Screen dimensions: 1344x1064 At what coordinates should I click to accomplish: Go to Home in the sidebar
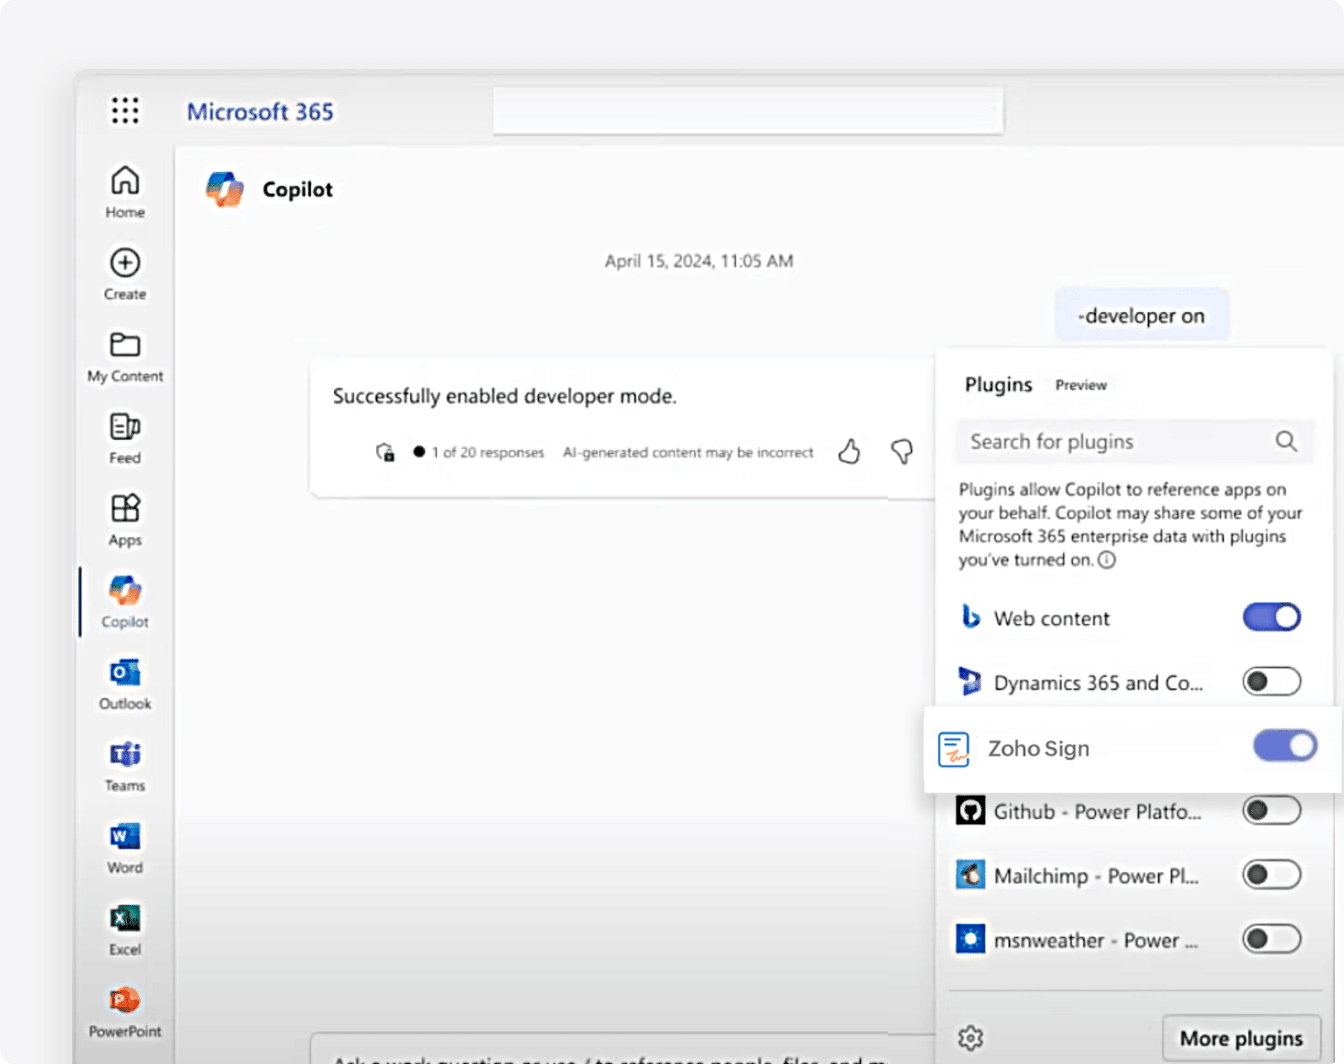click(125, 191)
